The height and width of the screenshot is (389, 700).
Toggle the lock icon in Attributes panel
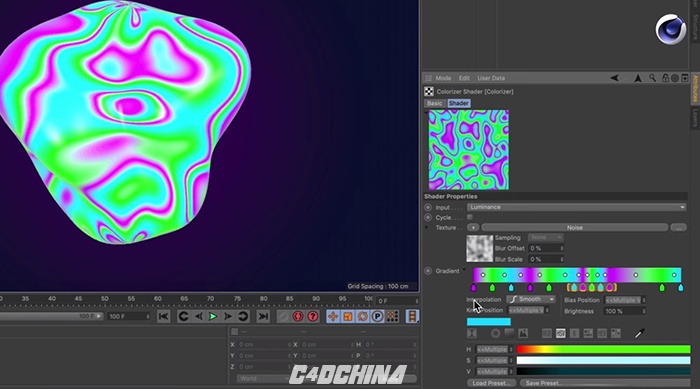665,78
